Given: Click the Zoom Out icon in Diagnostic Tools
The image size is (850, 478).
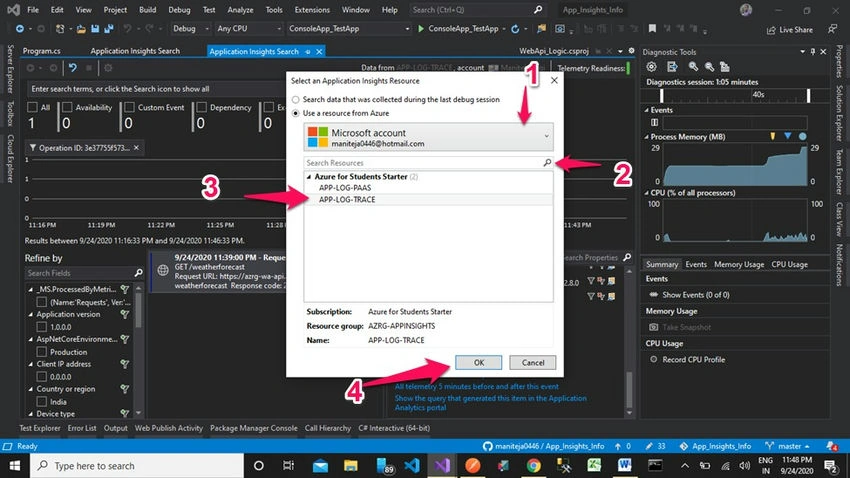Looking at the screenshot, I should click(709, 67).
